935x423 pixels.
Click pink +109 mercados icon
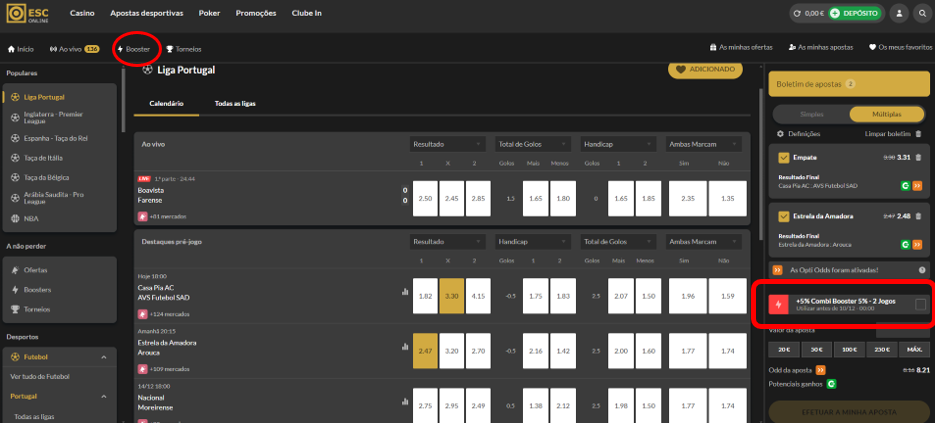pos(143,369)
